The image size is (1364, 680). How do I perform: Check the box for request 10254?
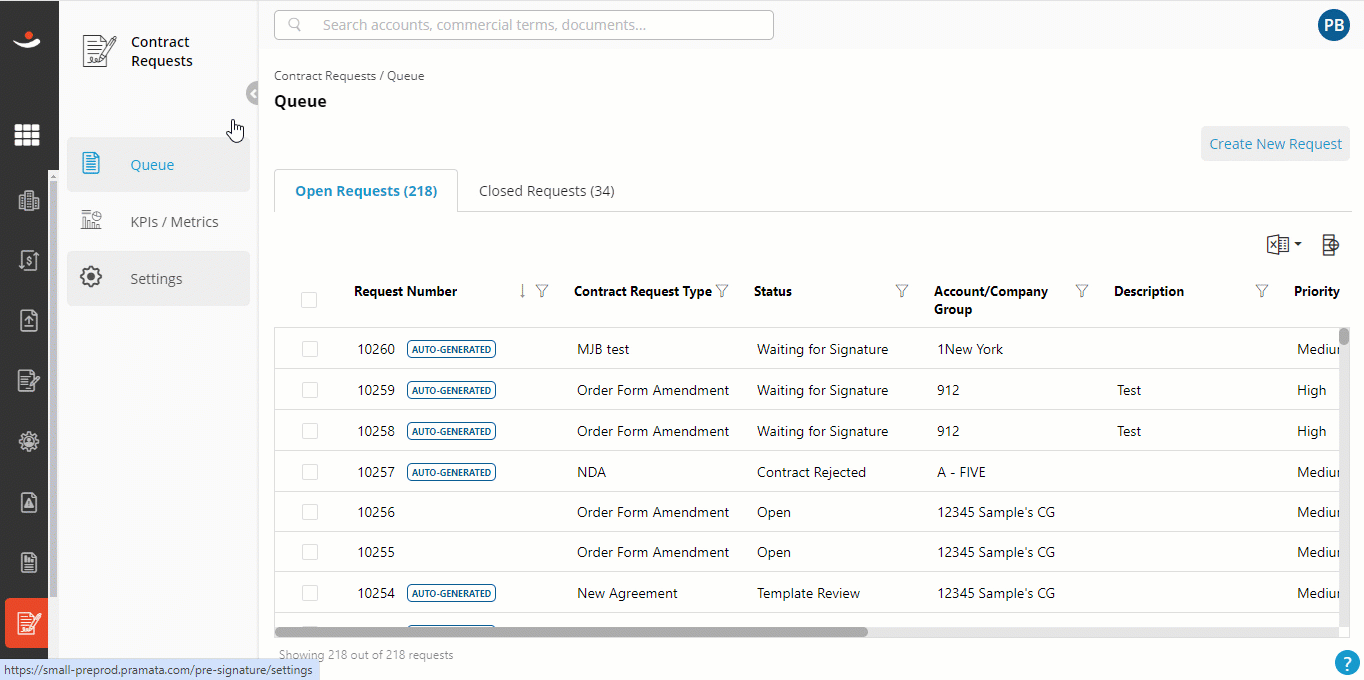point(310,593)
